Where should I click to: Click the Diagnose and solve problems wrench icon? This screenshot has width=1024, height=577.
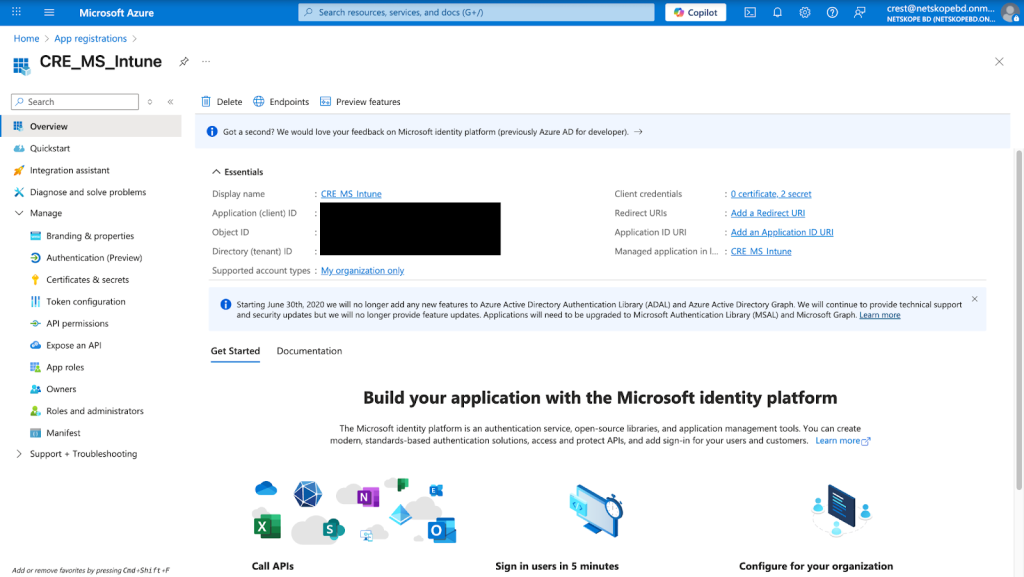(x=19, y=192)
